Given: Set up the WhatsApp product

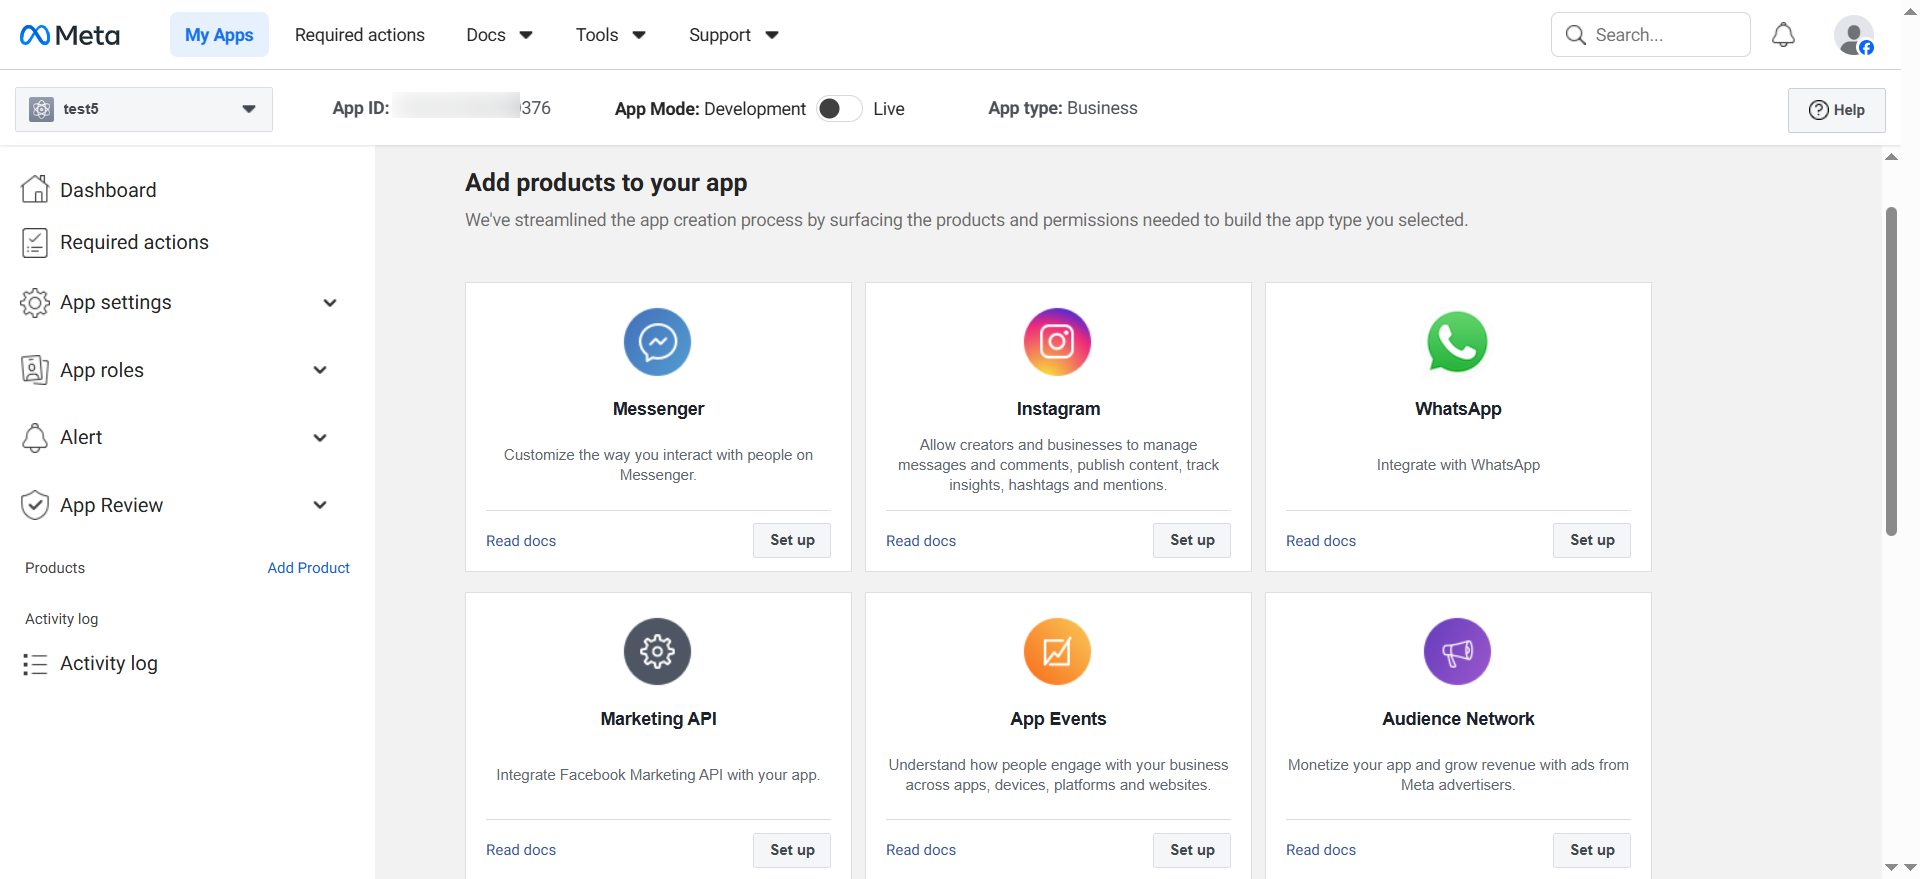Looking at the screenshot, I should (1591, 540).
